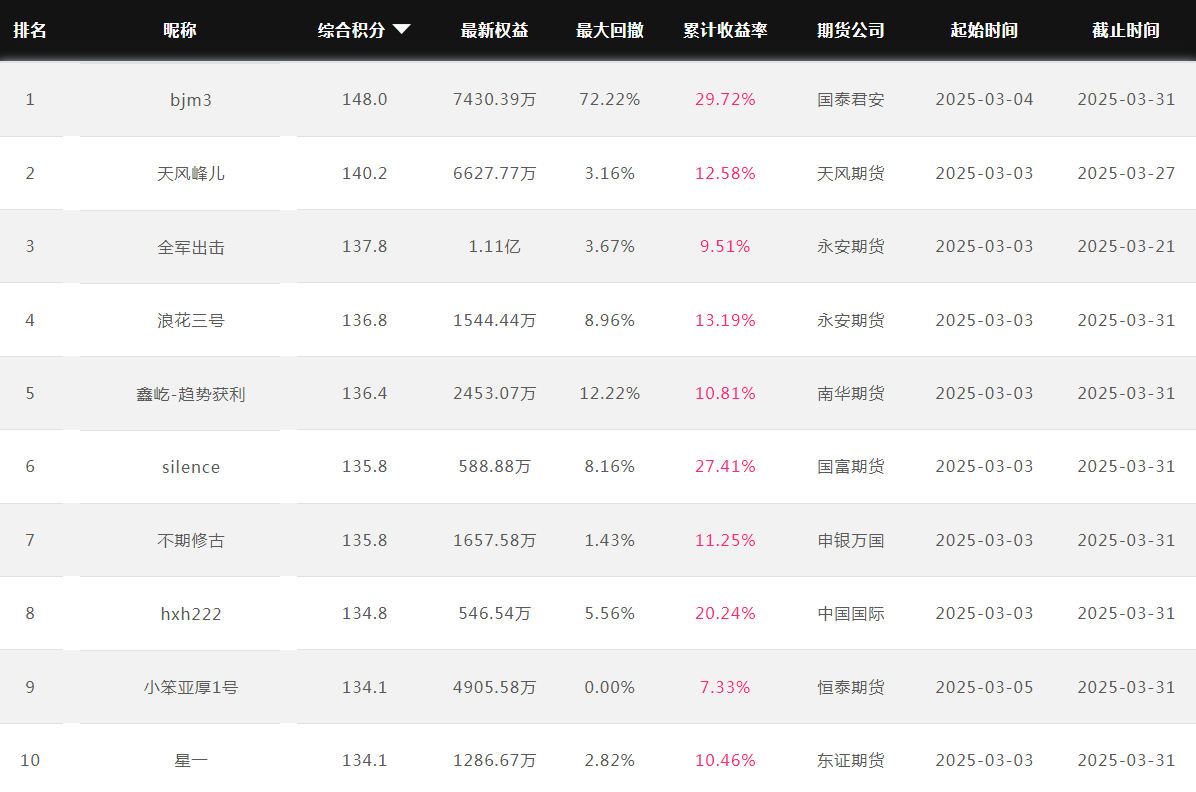The height and width of the screenshot is (792, 1196).
Task: Sort by 综合积分 descending arrow
Action: (401, 30)
